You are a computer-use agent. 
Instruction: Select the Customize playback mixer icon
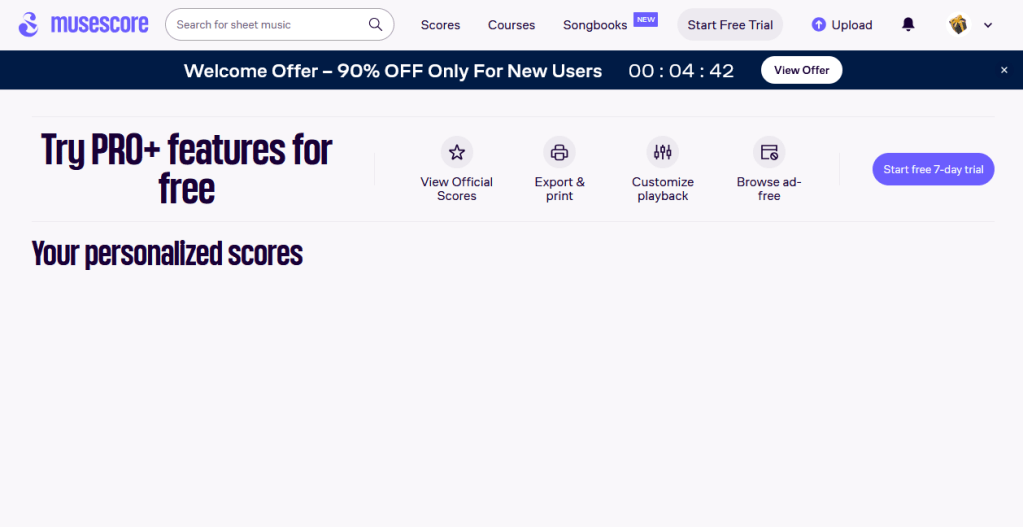pos(662,153)
